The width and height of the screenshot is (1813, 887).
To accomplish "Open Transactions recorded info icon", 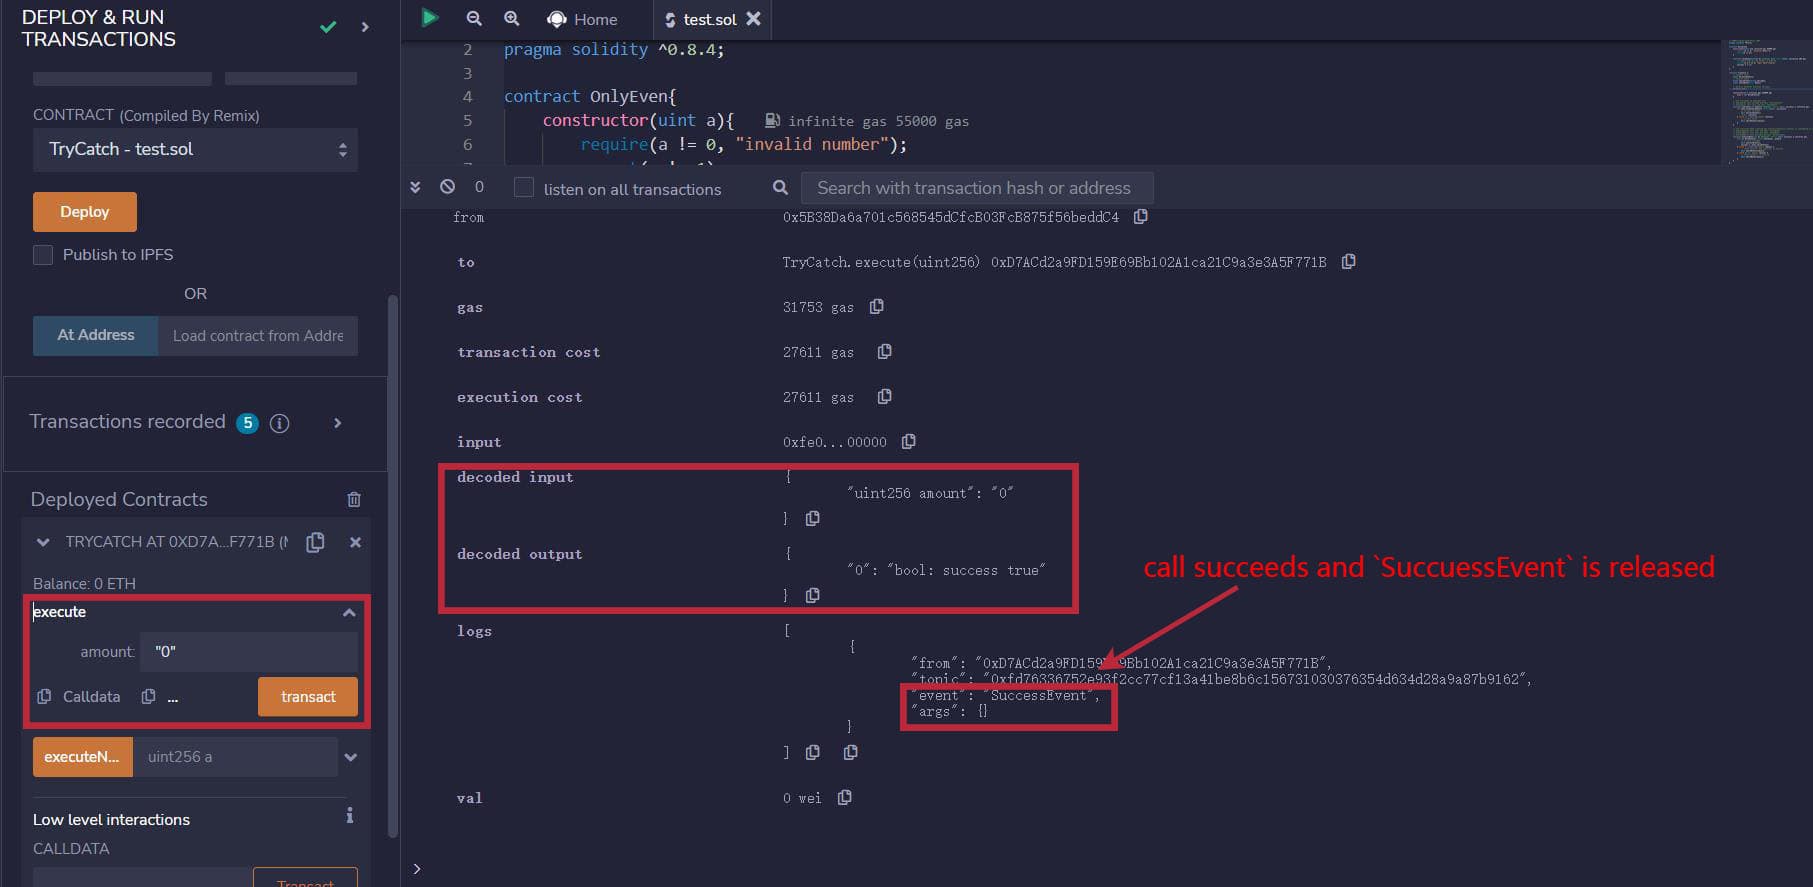I will [x=280, y=423].
